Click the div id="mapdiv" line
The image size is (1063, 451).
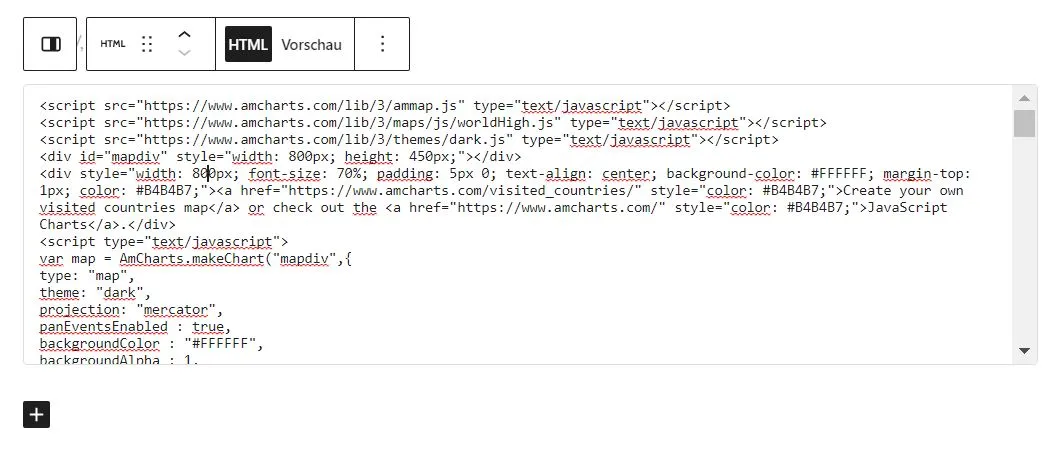(x=281, y=157)
